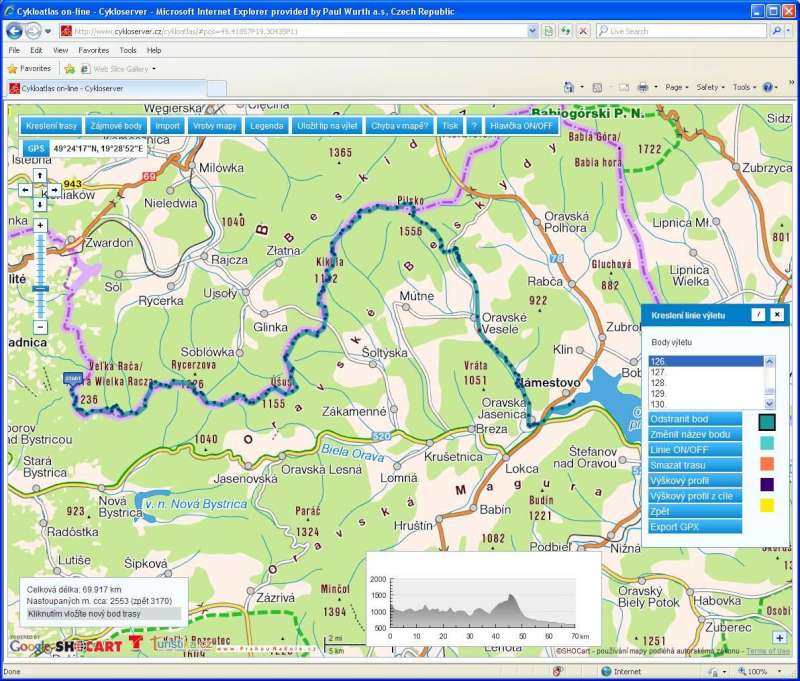
Task: Open the Favorites menu in menu bar
Action: click(94, 50)
